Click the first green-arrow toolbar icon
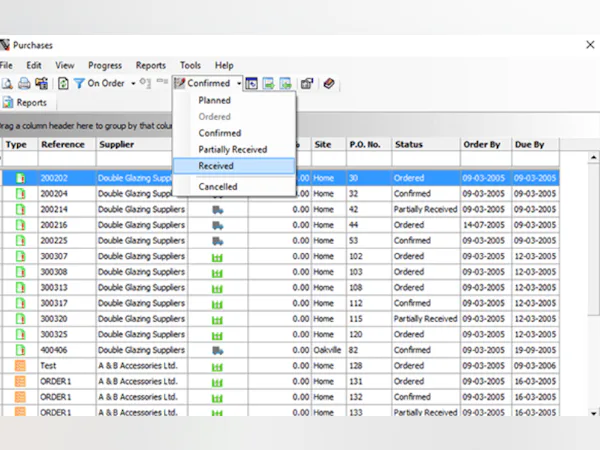Screen dimensions: 600x450 269,83
